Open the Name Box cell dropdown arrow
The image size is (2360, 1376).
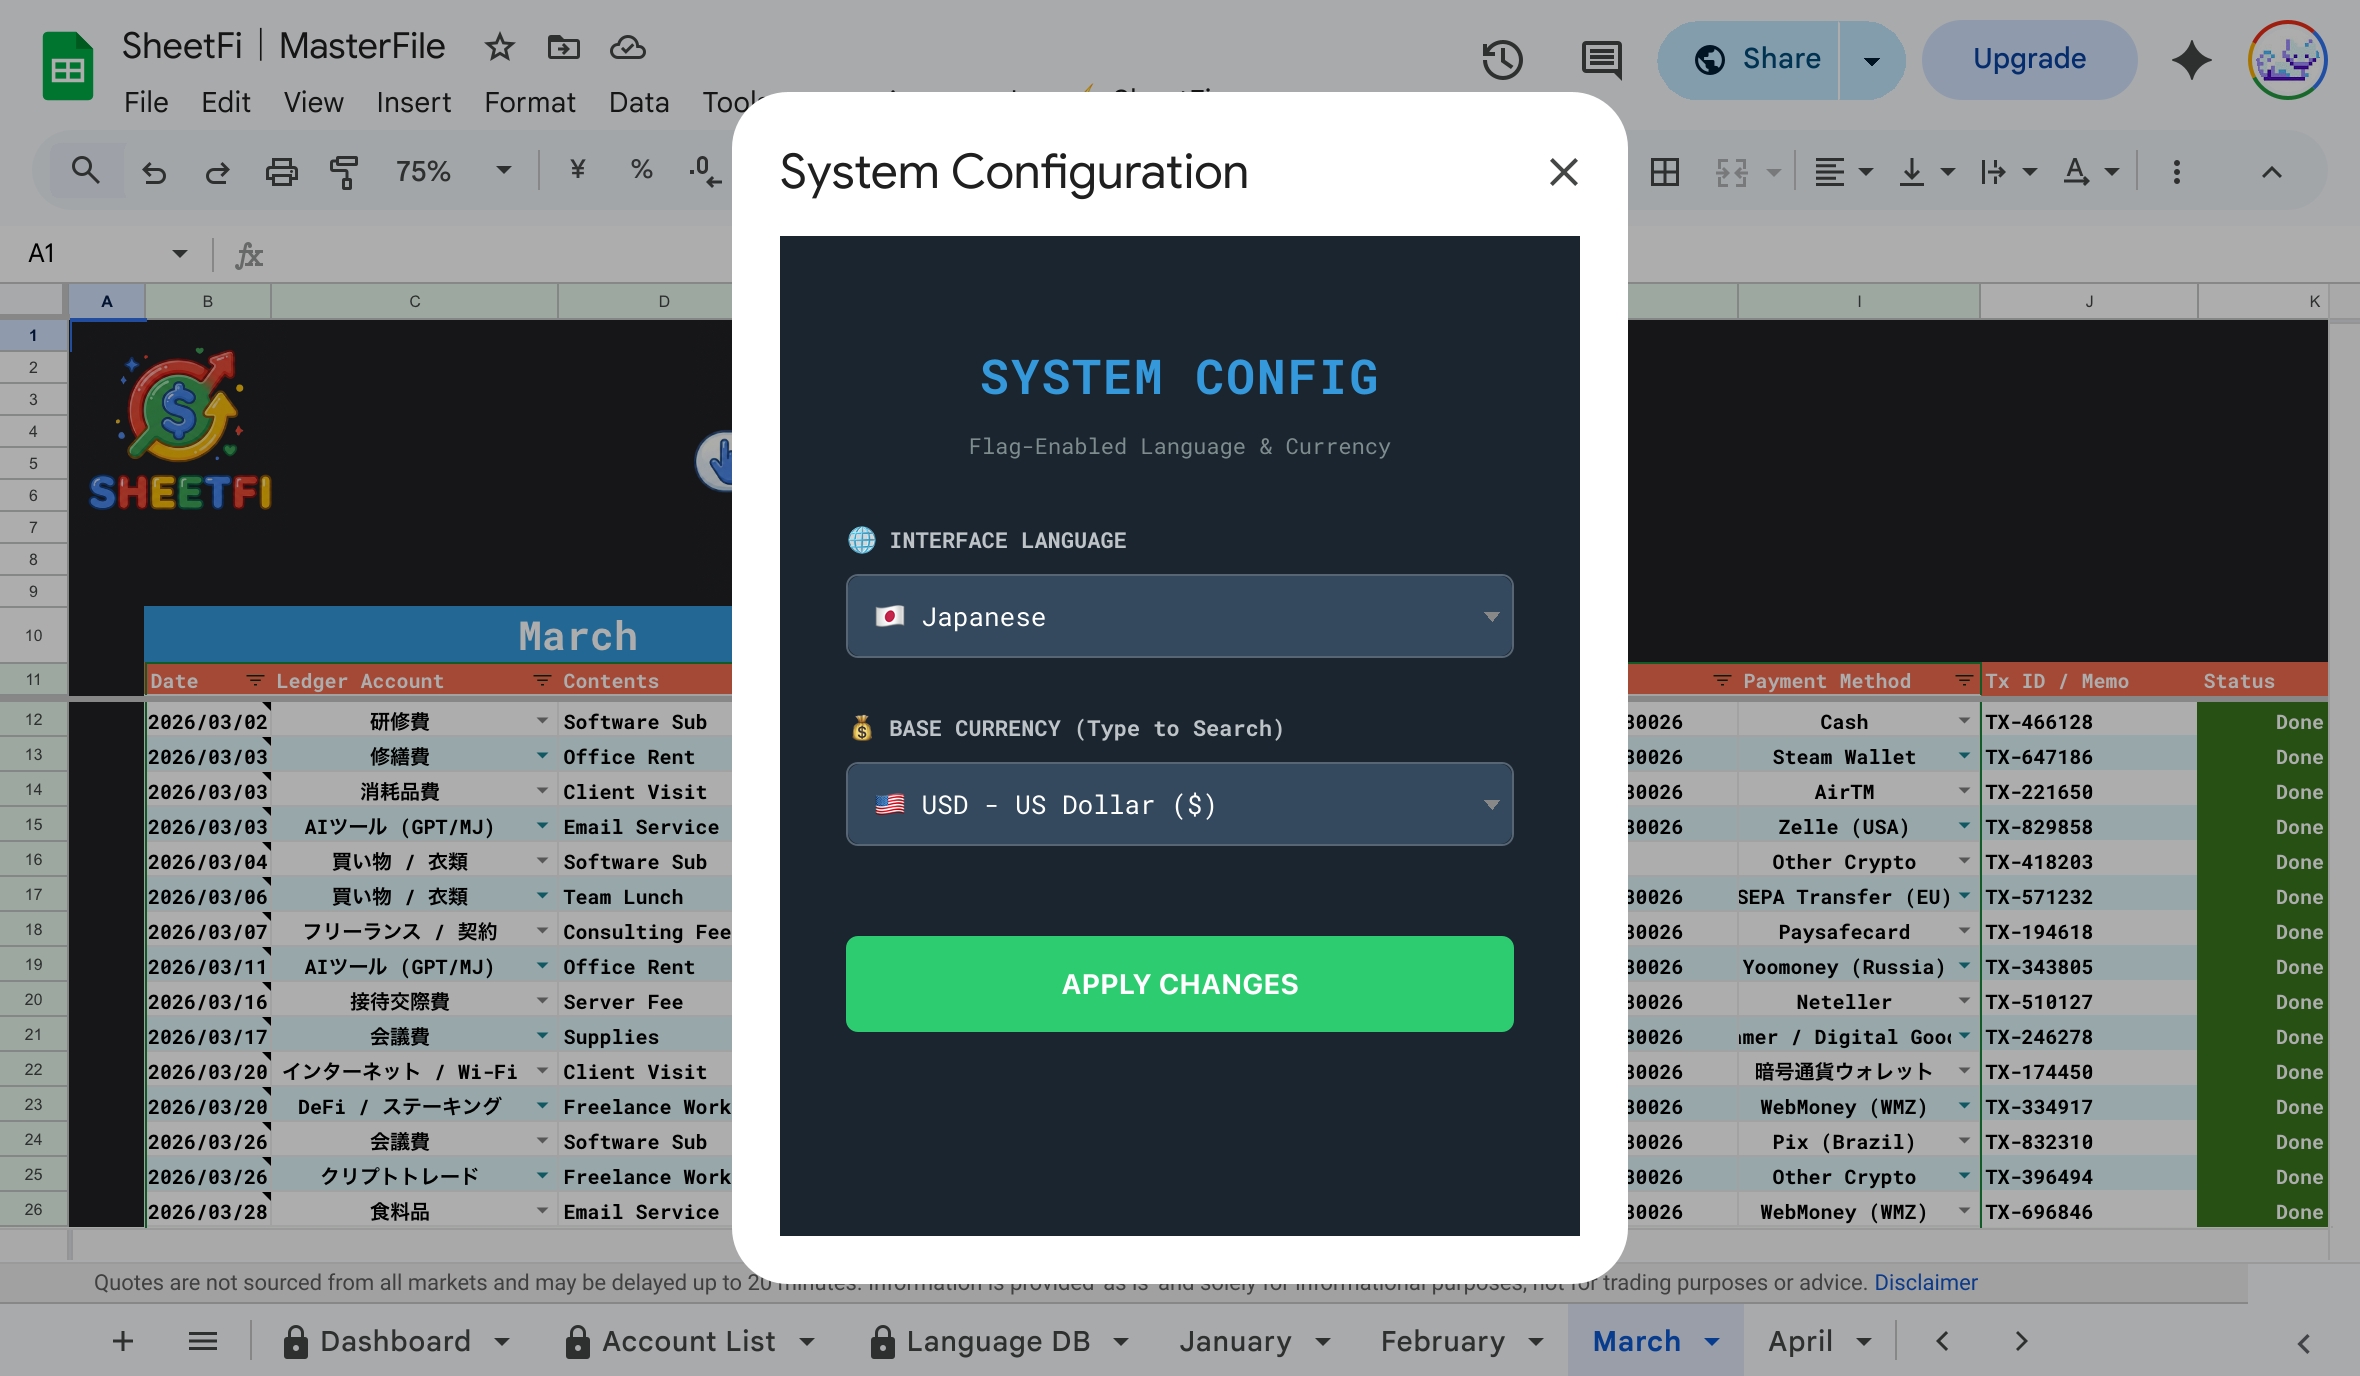(180, 254)
